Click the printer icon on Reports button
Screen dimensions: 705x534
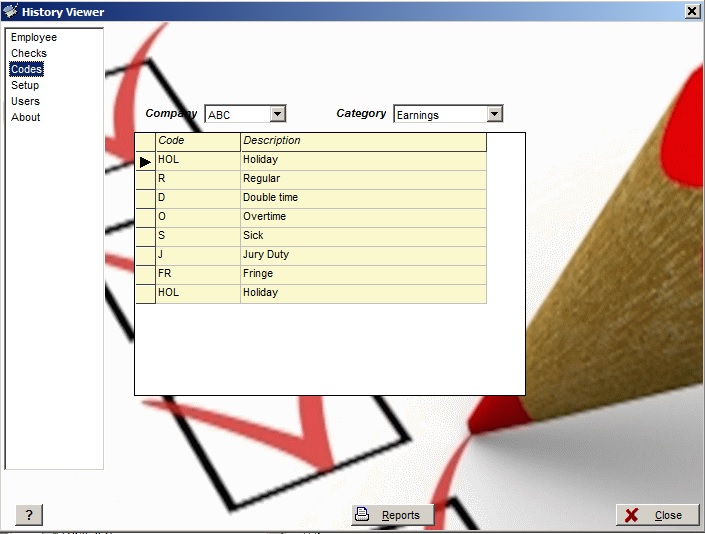pyautogui.click(x=362, y=514)
